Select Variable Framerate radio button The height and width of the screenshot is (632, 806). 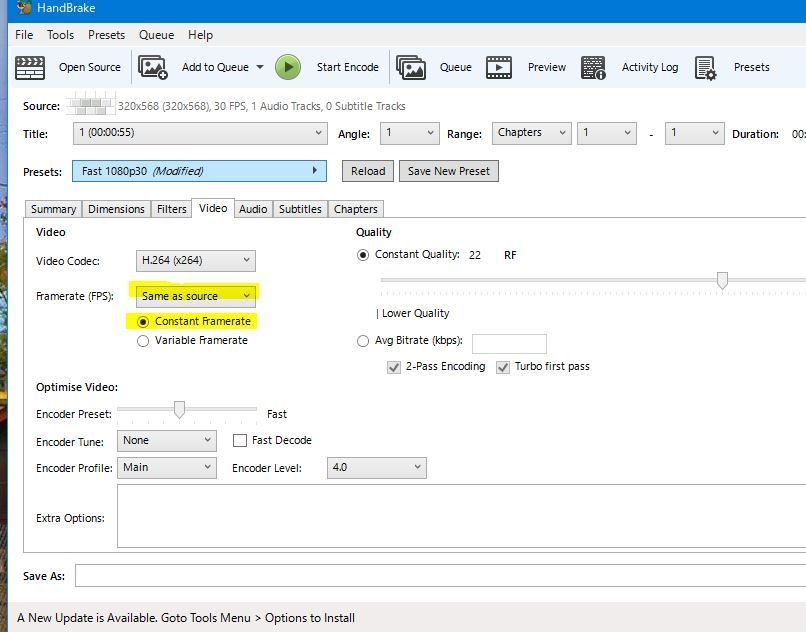(143, 341)
